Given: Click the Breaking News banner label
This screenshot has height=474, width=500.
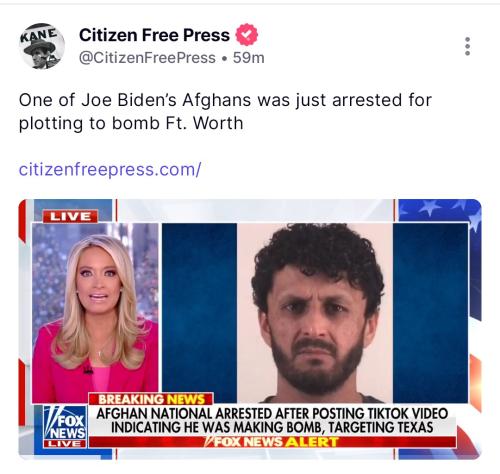Looking at the screenshot, I should pos(151,399).
